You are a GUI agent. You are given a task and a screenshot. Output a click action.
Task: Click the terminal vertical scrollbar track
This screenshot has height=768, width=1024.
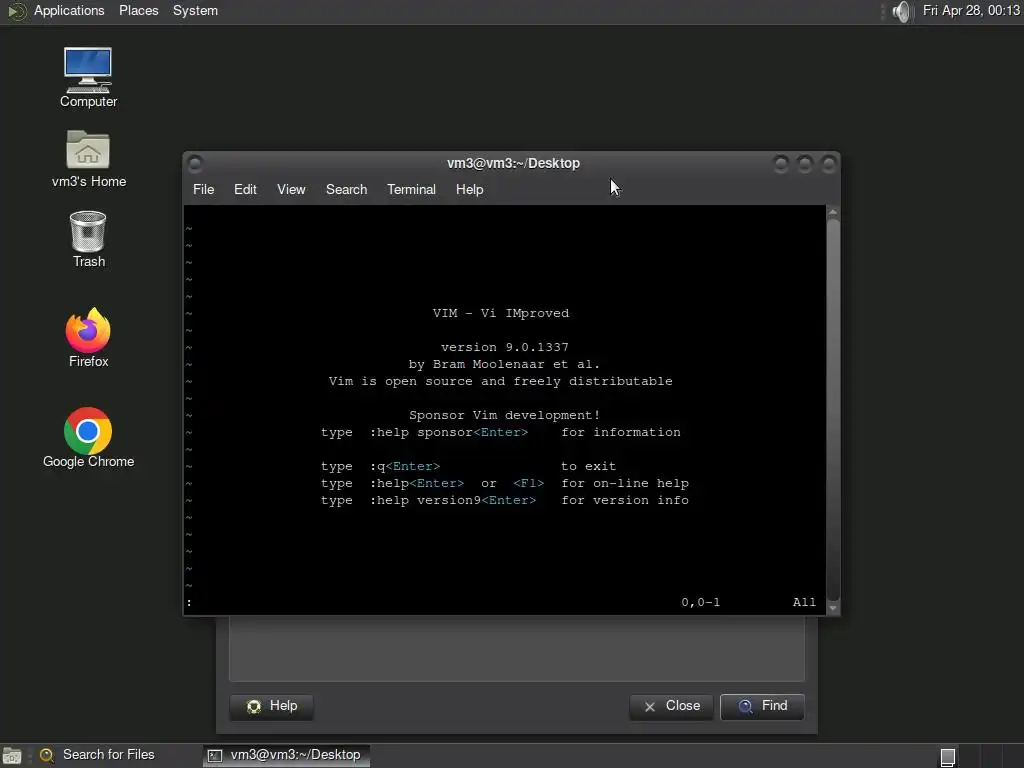point(833,410)
